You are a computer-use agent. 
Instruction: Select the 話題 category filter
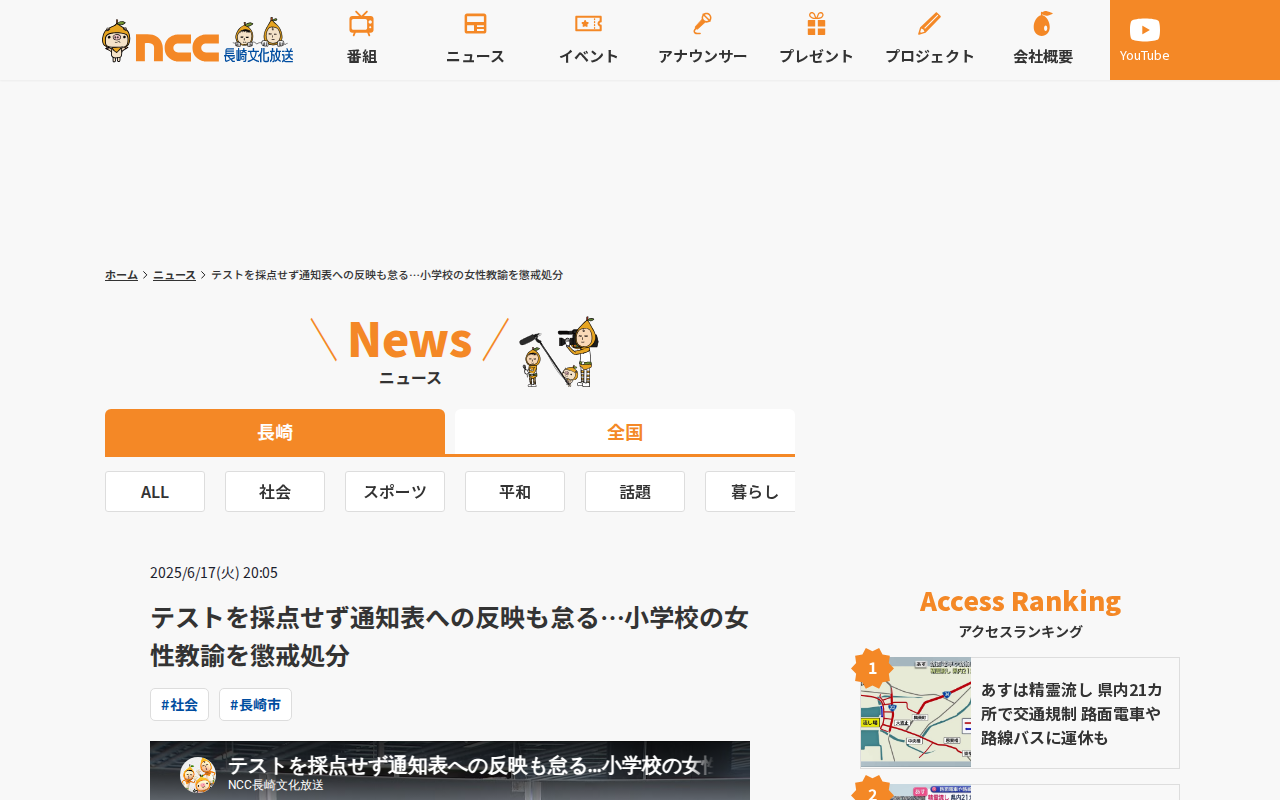[635, 492]
